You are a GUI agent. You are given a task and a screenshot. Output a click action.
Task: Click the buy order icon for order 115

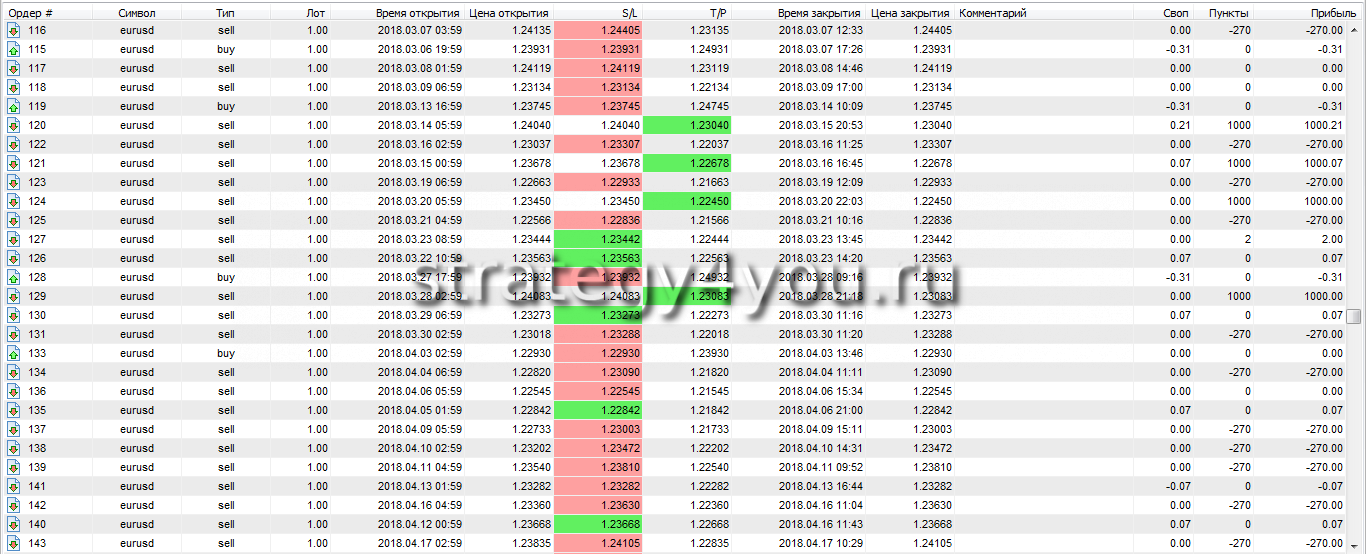coord(13,50)
